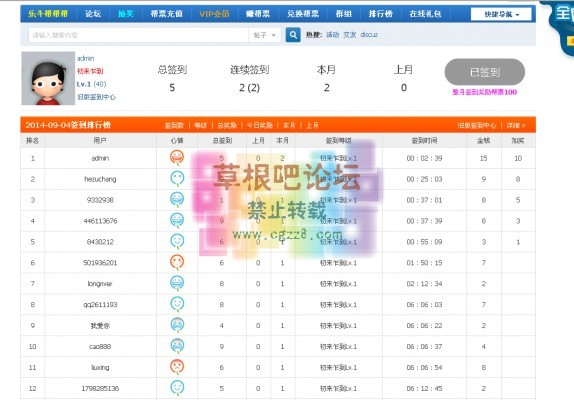574x400 pixels.
Task: Click username admin in the ranking table
Action: (100, 158)
